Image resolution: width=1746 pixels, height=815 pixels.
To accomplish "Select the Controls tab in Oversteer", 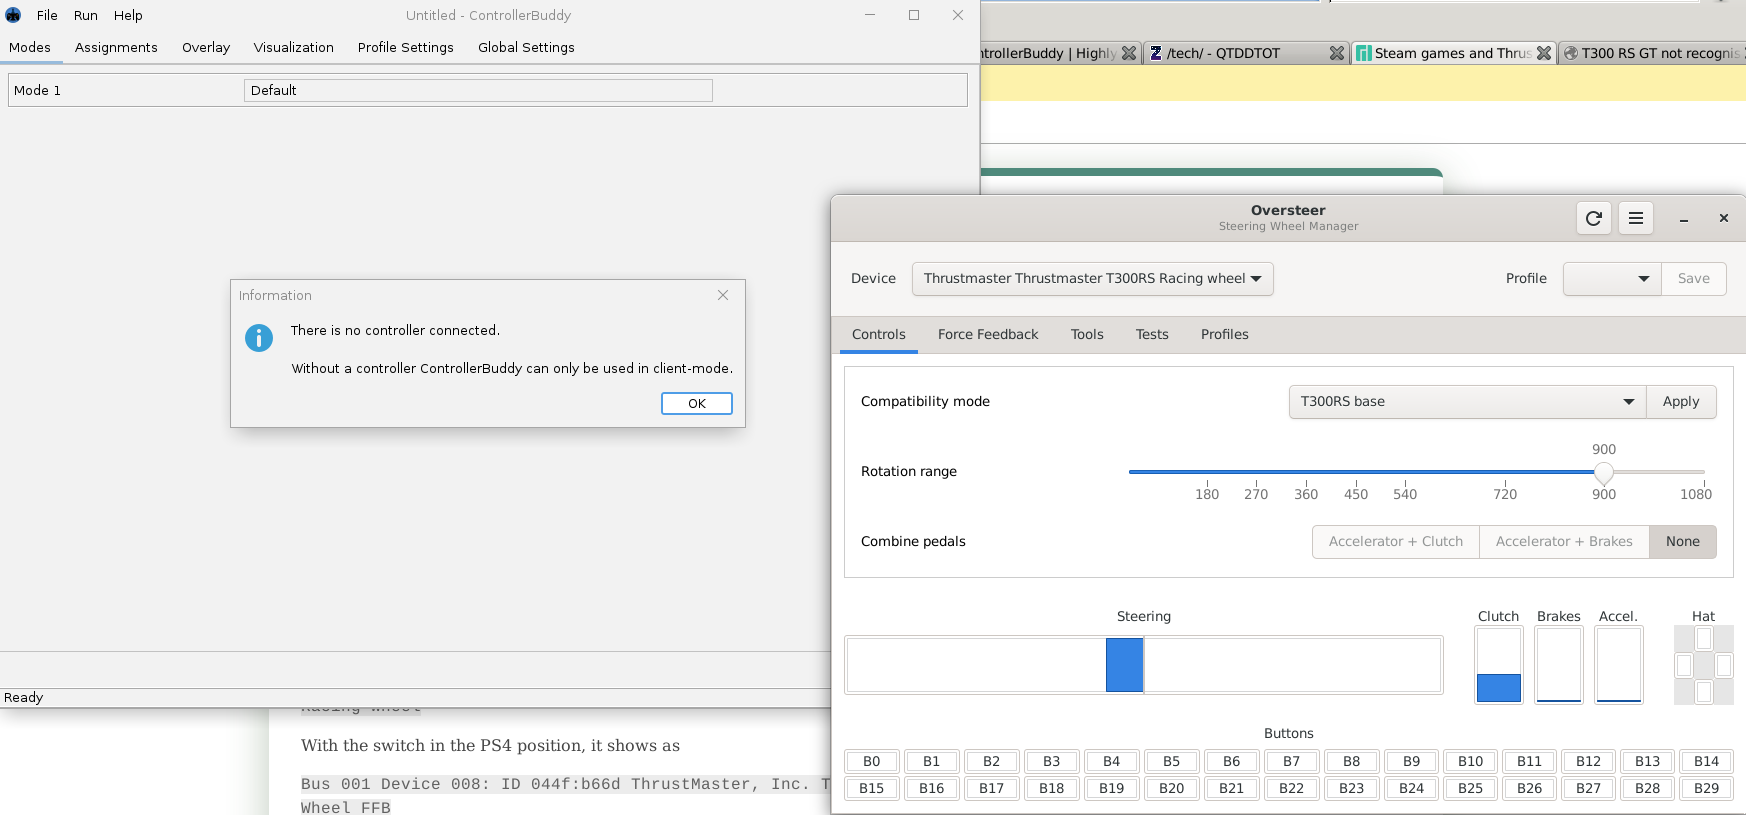I will click(x=879, y=334).
